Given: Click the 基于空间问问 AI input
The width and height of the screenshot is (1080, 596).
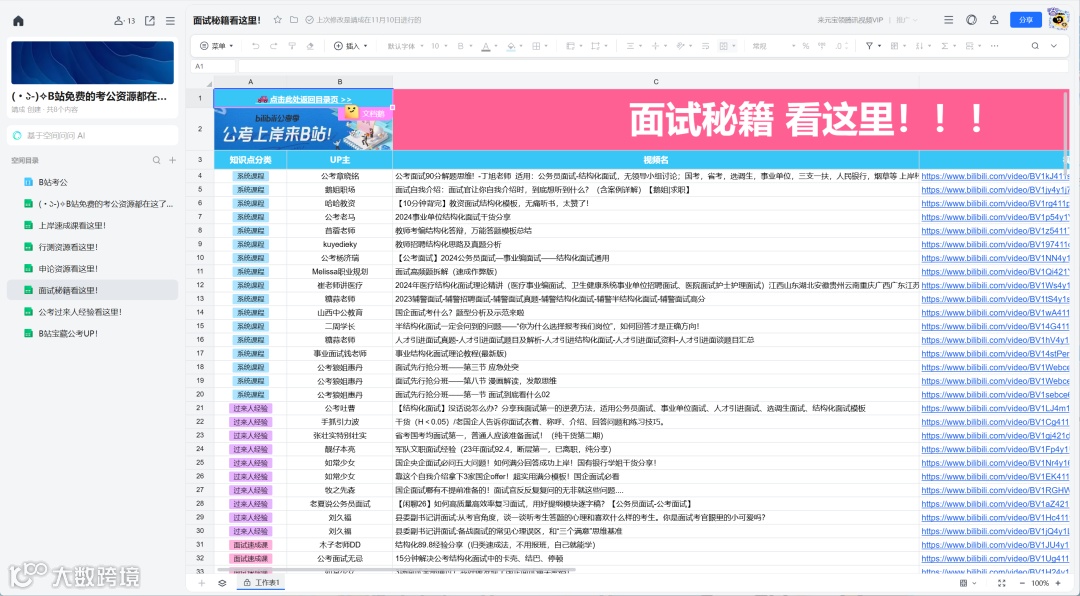Looking at the screenshot, I should (92, 136).
